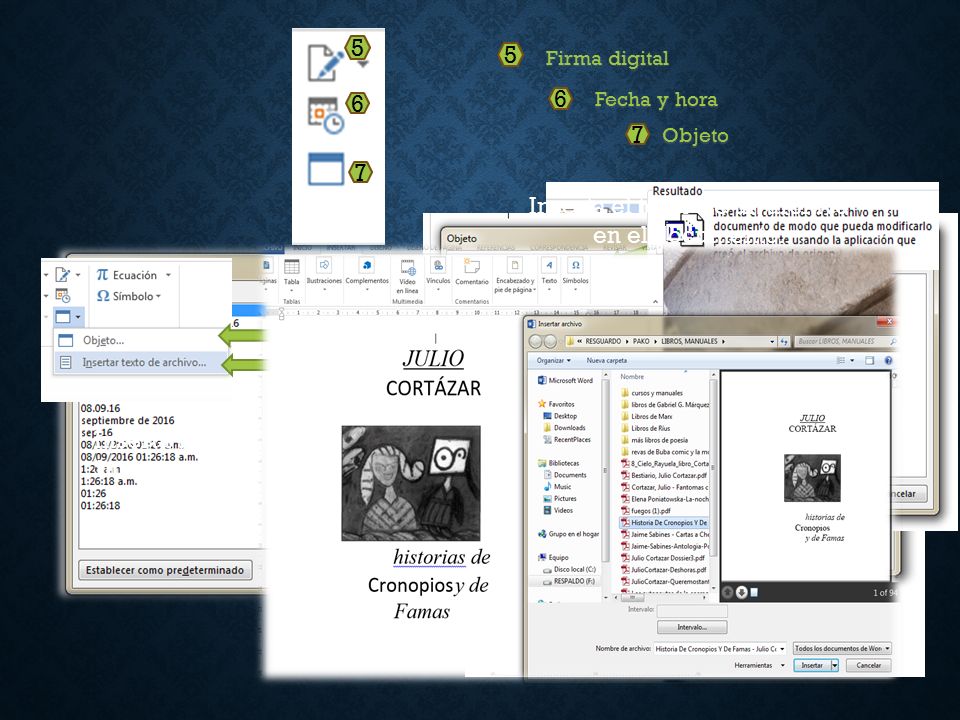Refresh the folder in Insertar archivo dialog
Image resolution: width=960 pixels, height=720 pixels.
[x=784, y=342]
